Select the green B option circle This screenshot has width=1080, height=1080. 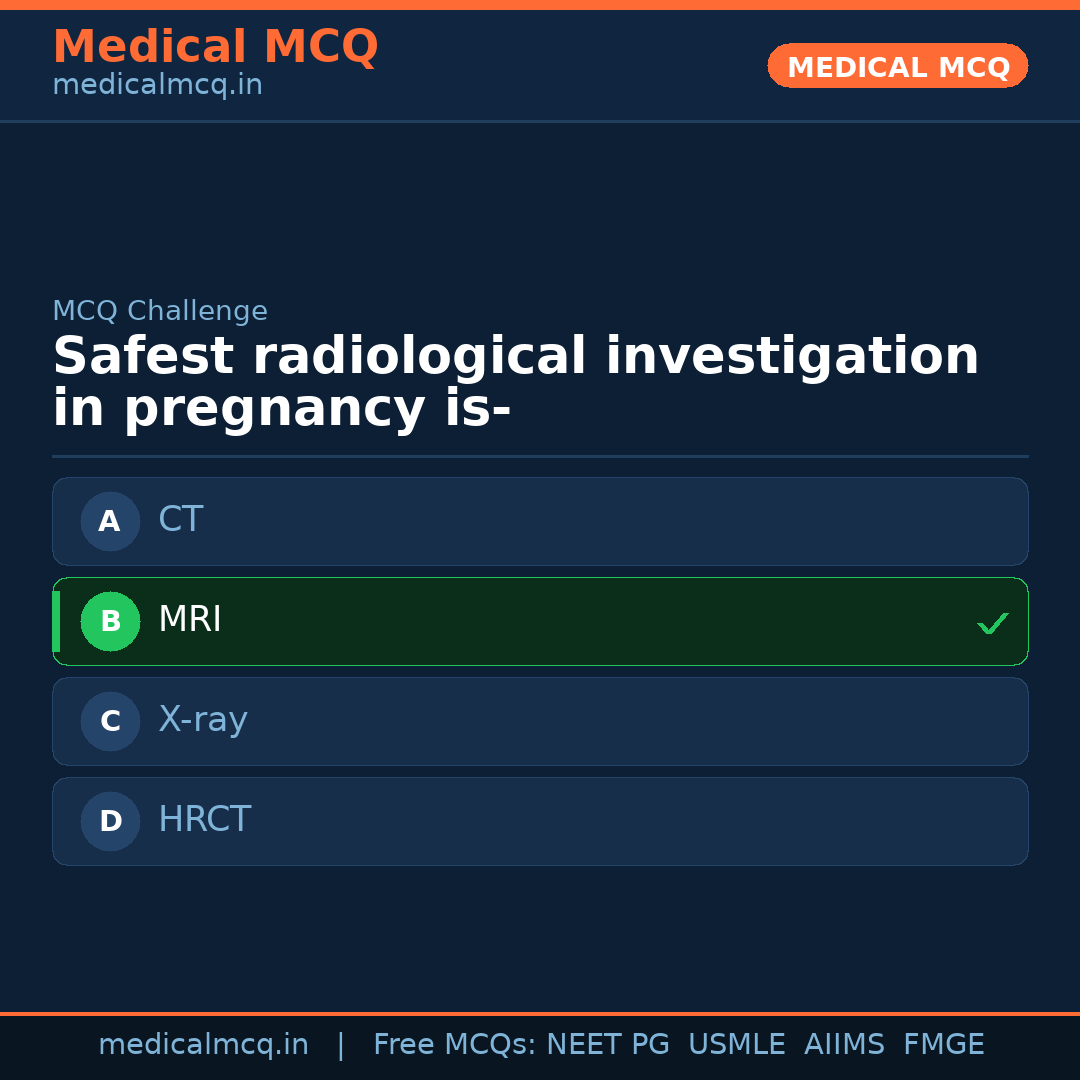(110, 621)
